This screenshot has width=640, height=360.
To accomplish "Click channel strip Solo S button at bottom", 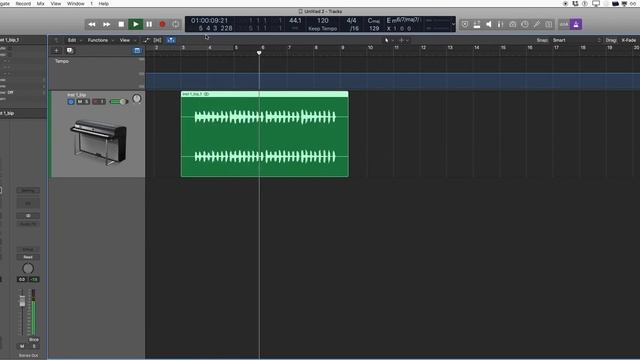I will click(x=34, y=346).
